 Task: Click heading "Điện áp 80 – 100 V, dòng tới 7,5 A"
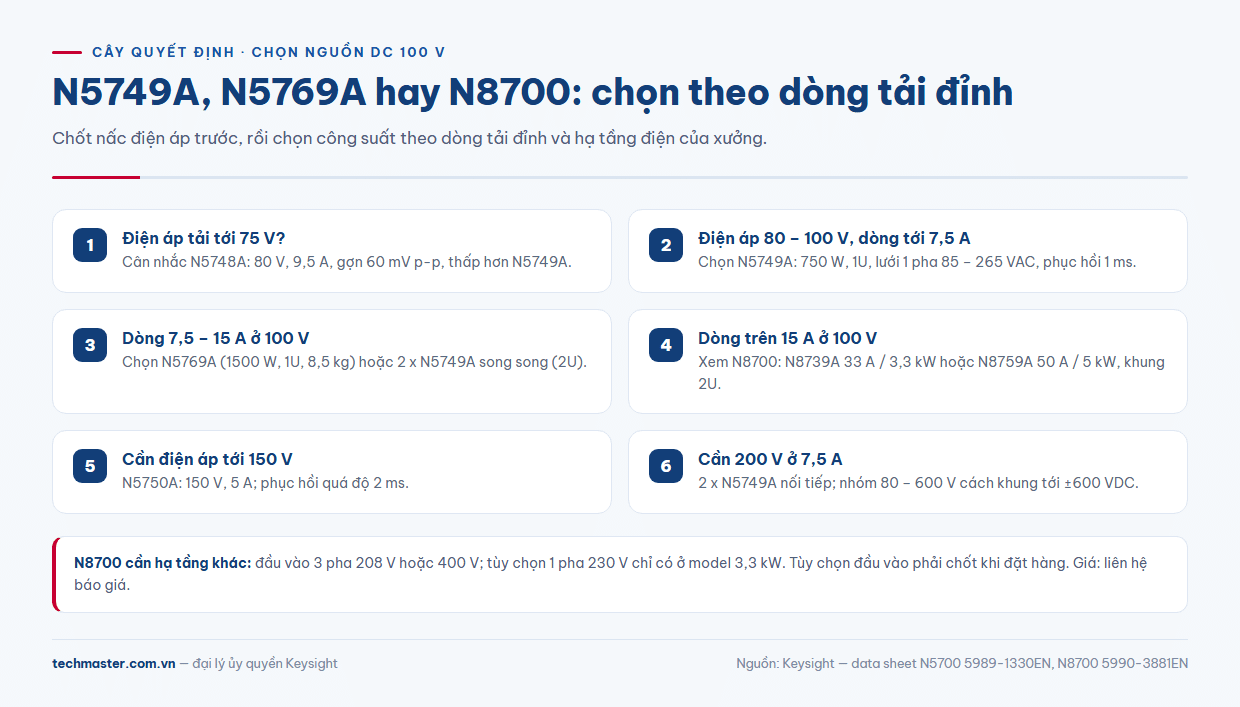(834, 238)
